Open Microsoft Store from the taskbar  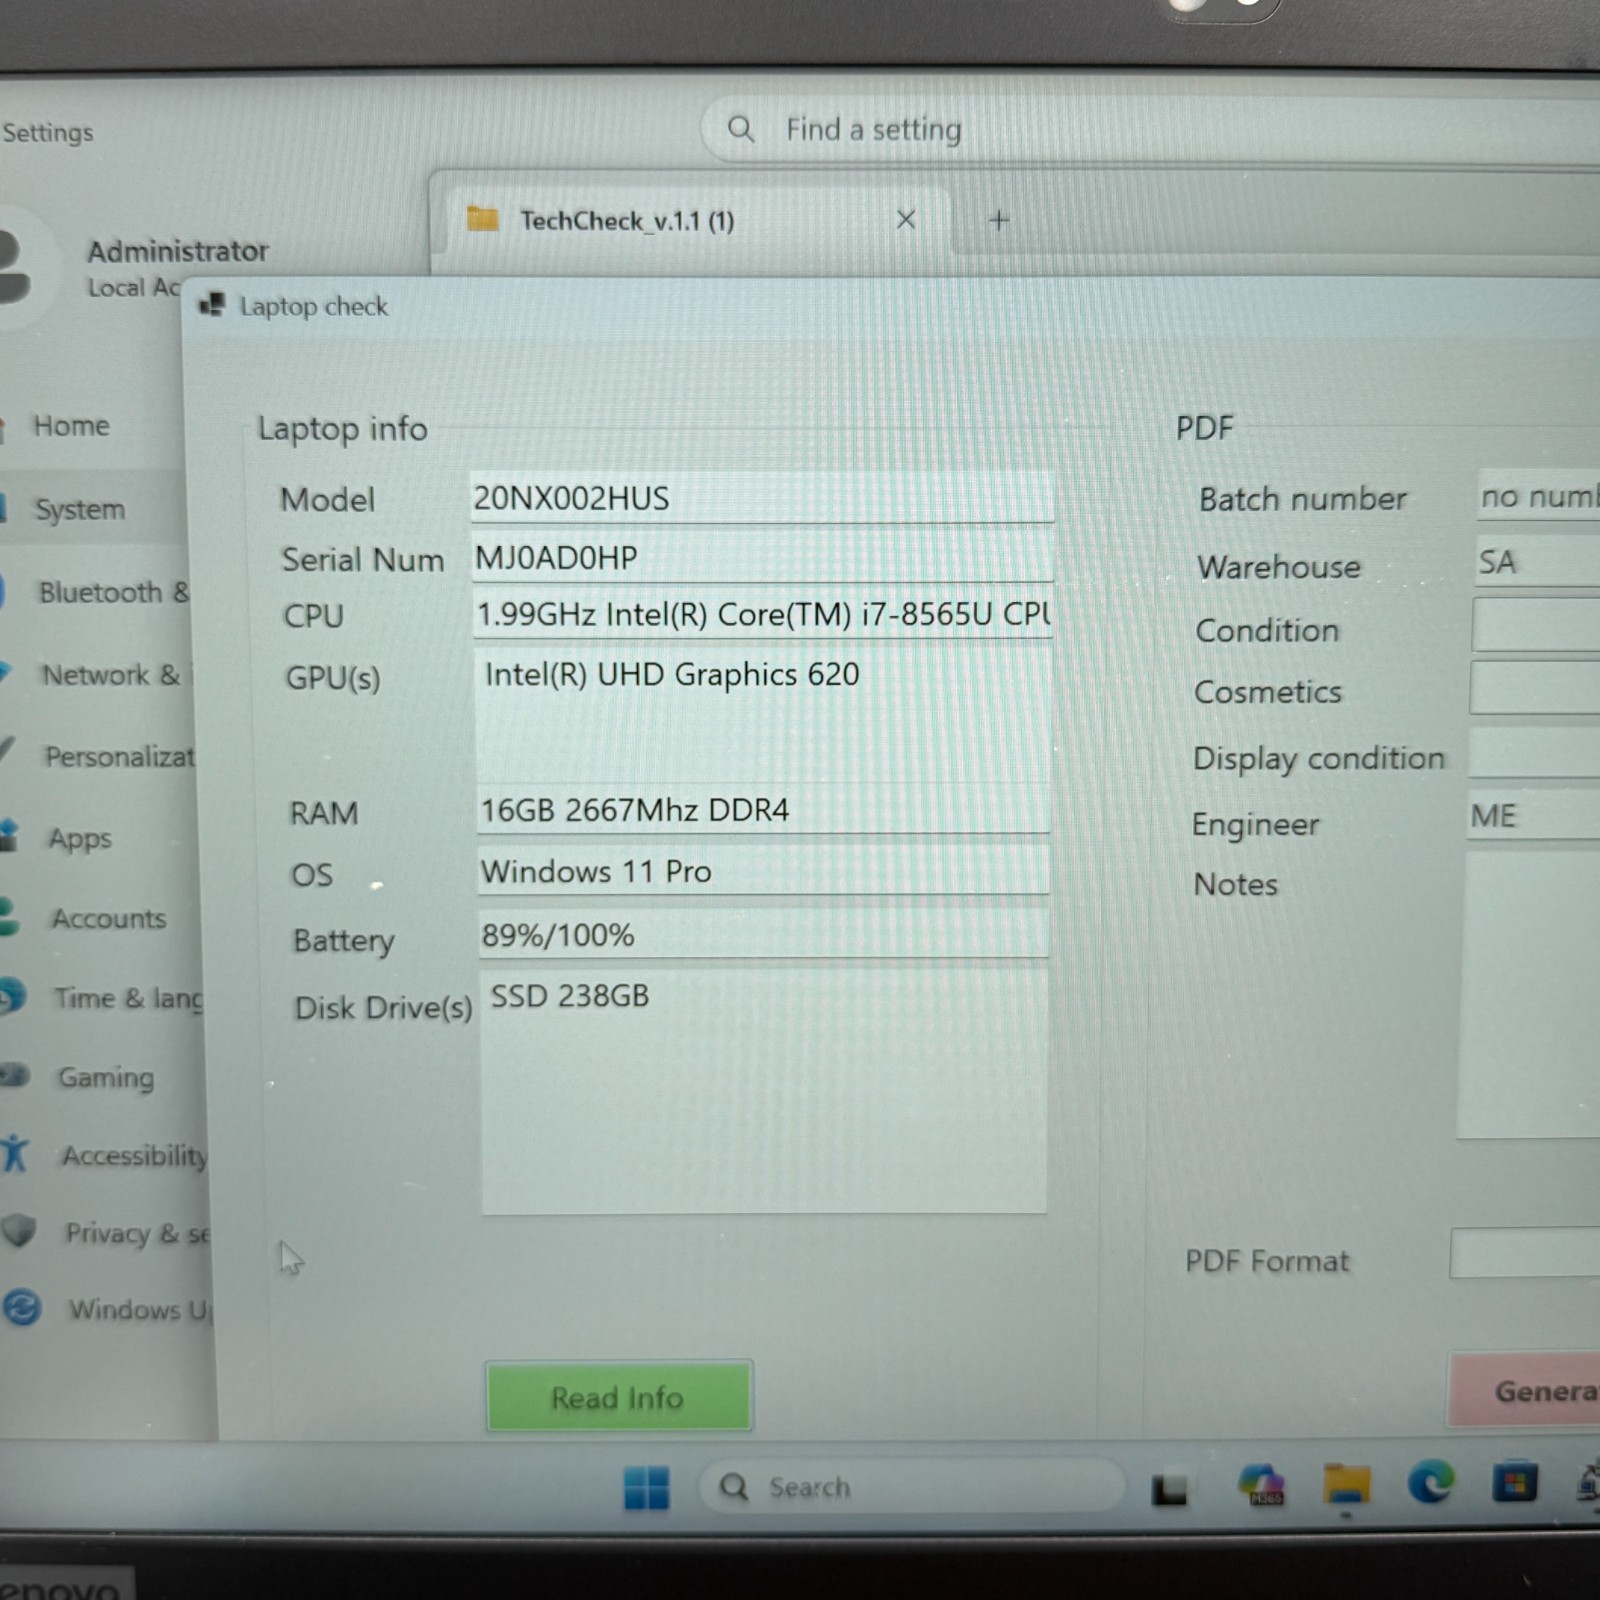point(1514,1481)
